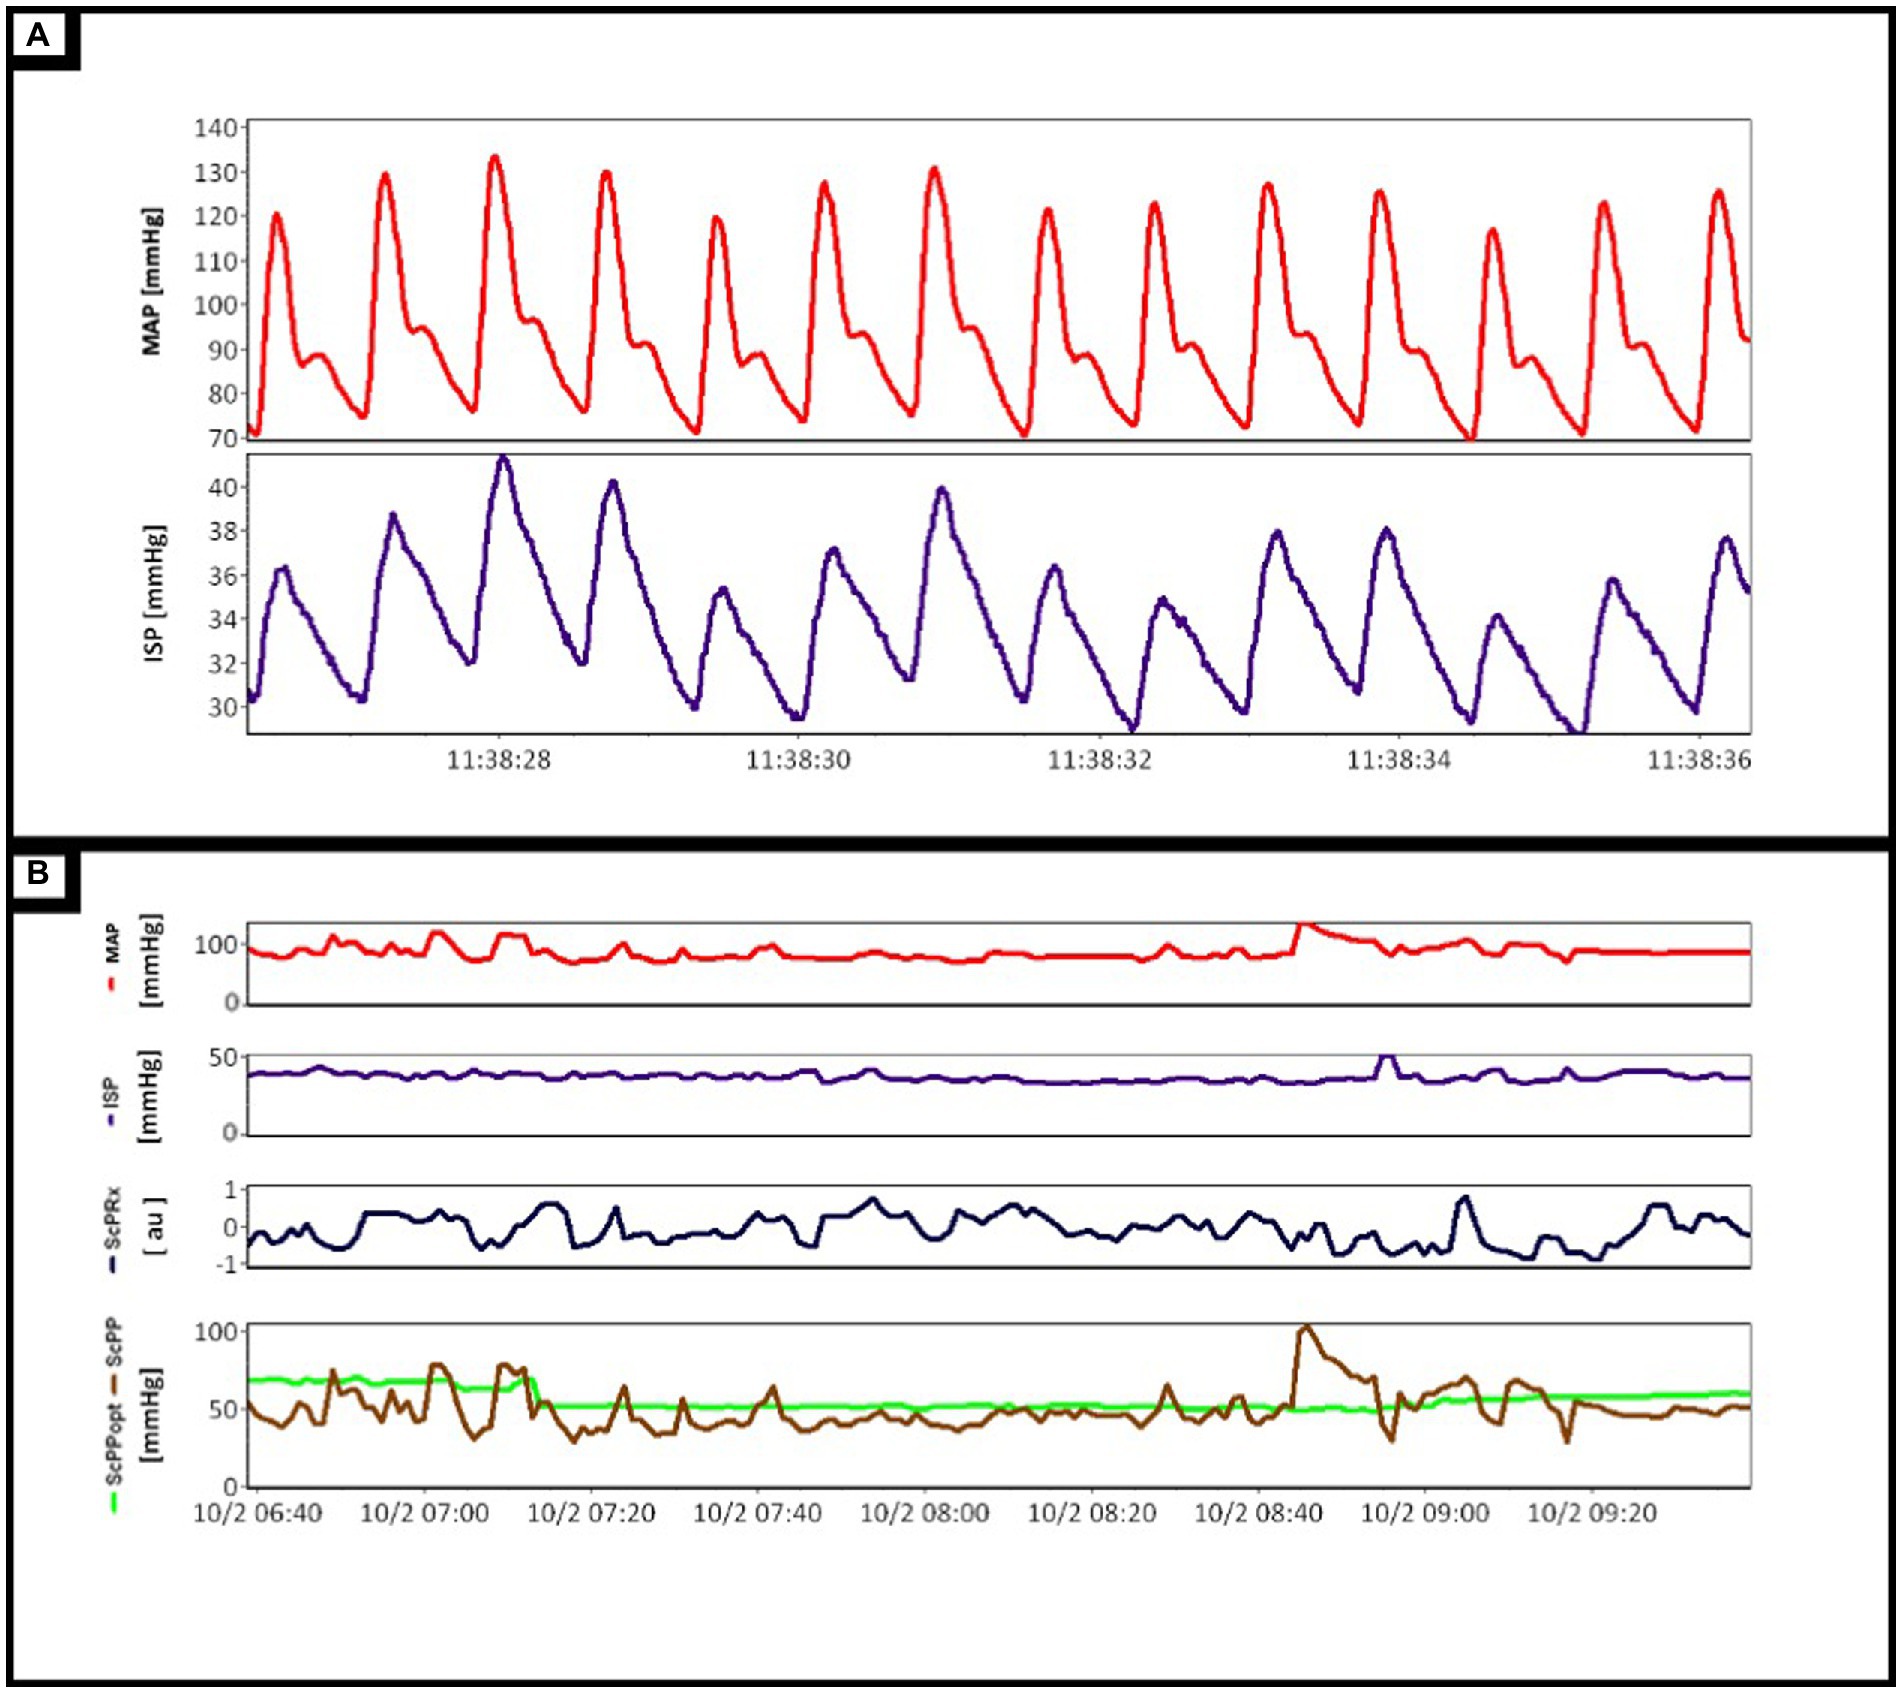The height and width of the screenshot is (1692, 1904).
Task: Click the 10/2 07:40 time label
Action: (758, 1514)
